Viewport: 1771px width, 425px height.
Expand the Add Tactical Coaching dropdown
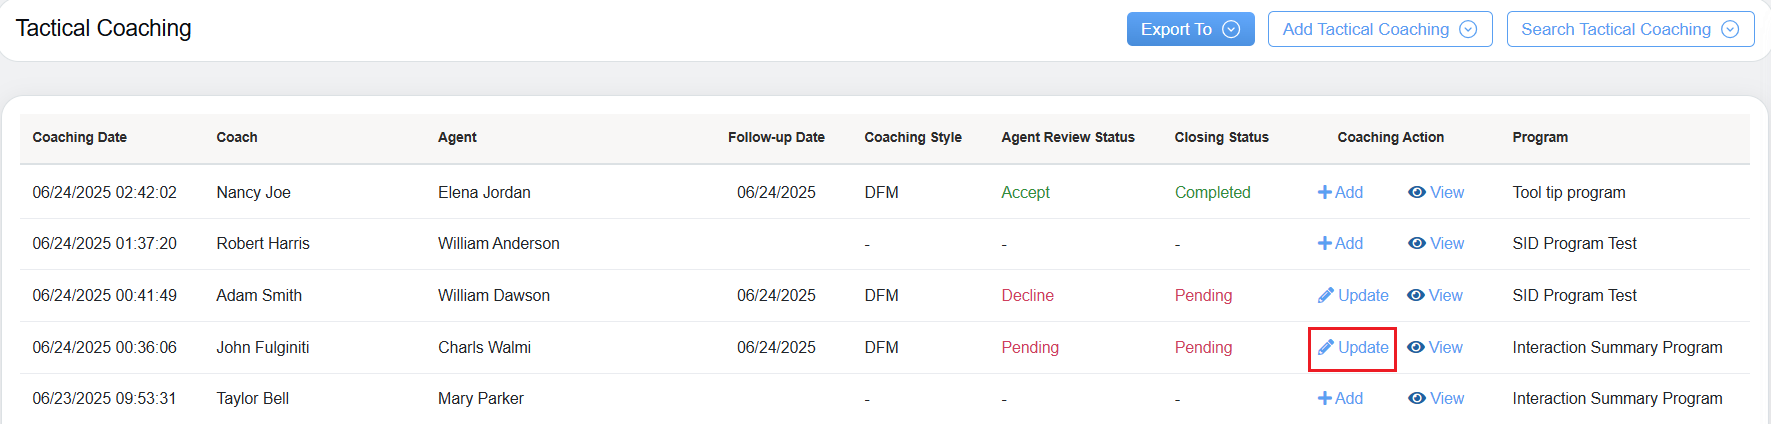pyautogui.click(x=1379, y=29)
